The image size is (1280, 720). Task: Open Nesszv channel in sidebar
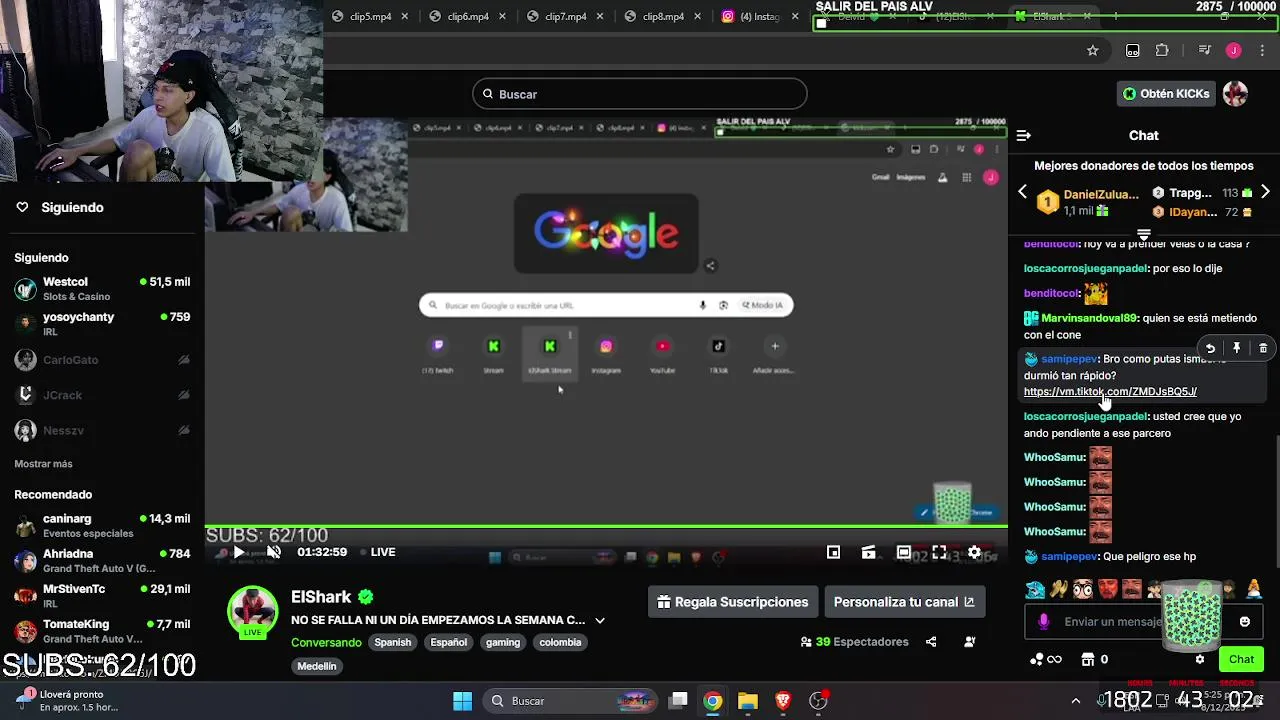[102, 430]
